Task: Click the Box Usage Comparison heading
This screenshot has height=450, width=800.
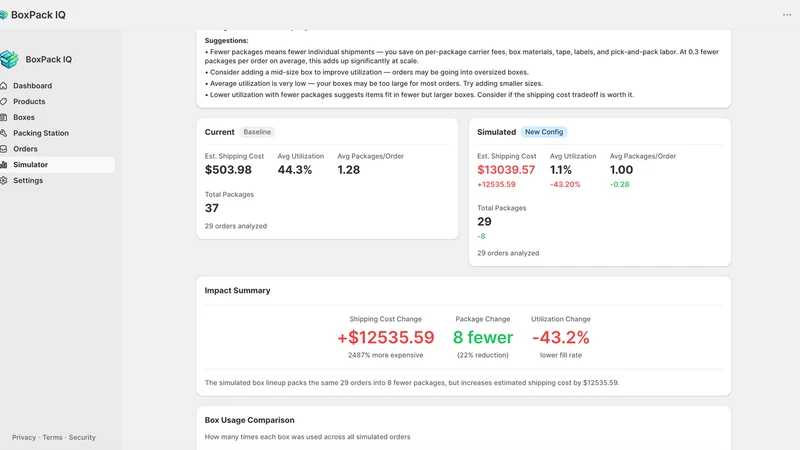Action: point(249,420)
